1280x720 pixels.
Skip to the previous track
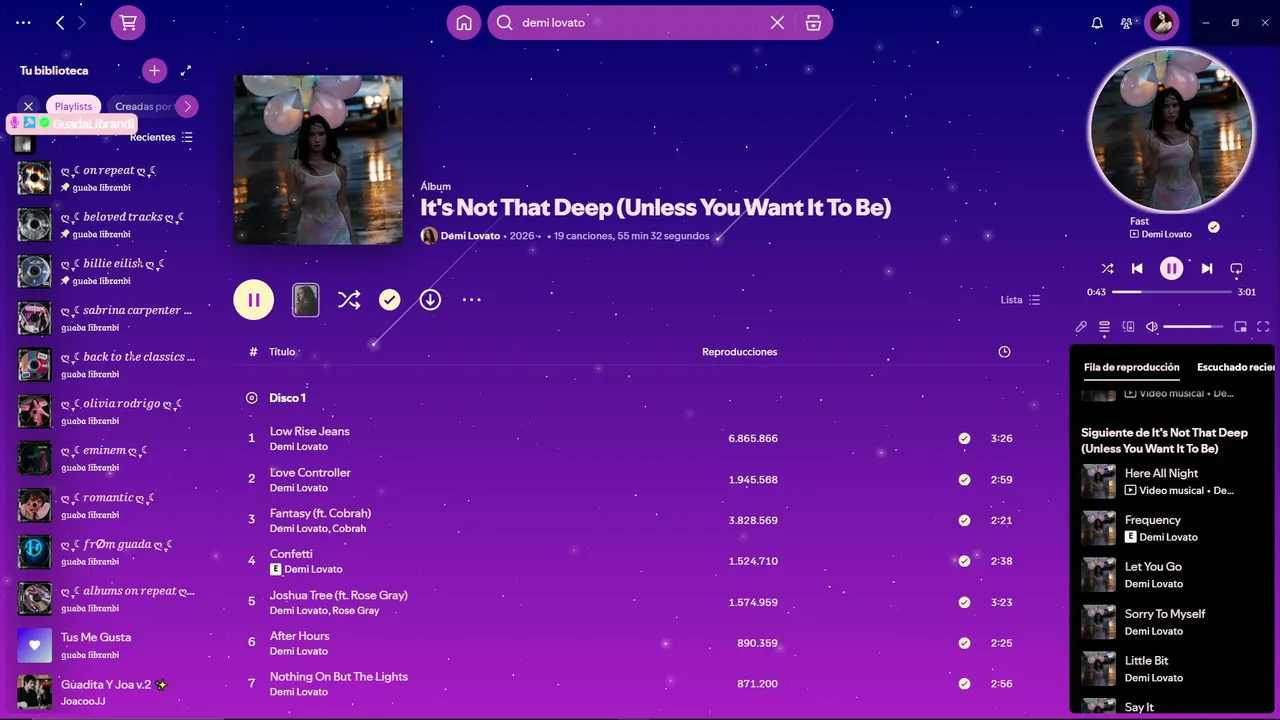(1137, 268)
